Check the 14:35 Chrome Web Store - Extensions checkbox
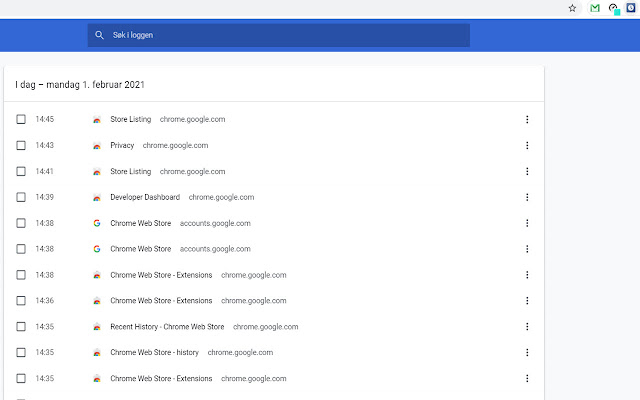640x400 pixels. click(x=21, y=378)
